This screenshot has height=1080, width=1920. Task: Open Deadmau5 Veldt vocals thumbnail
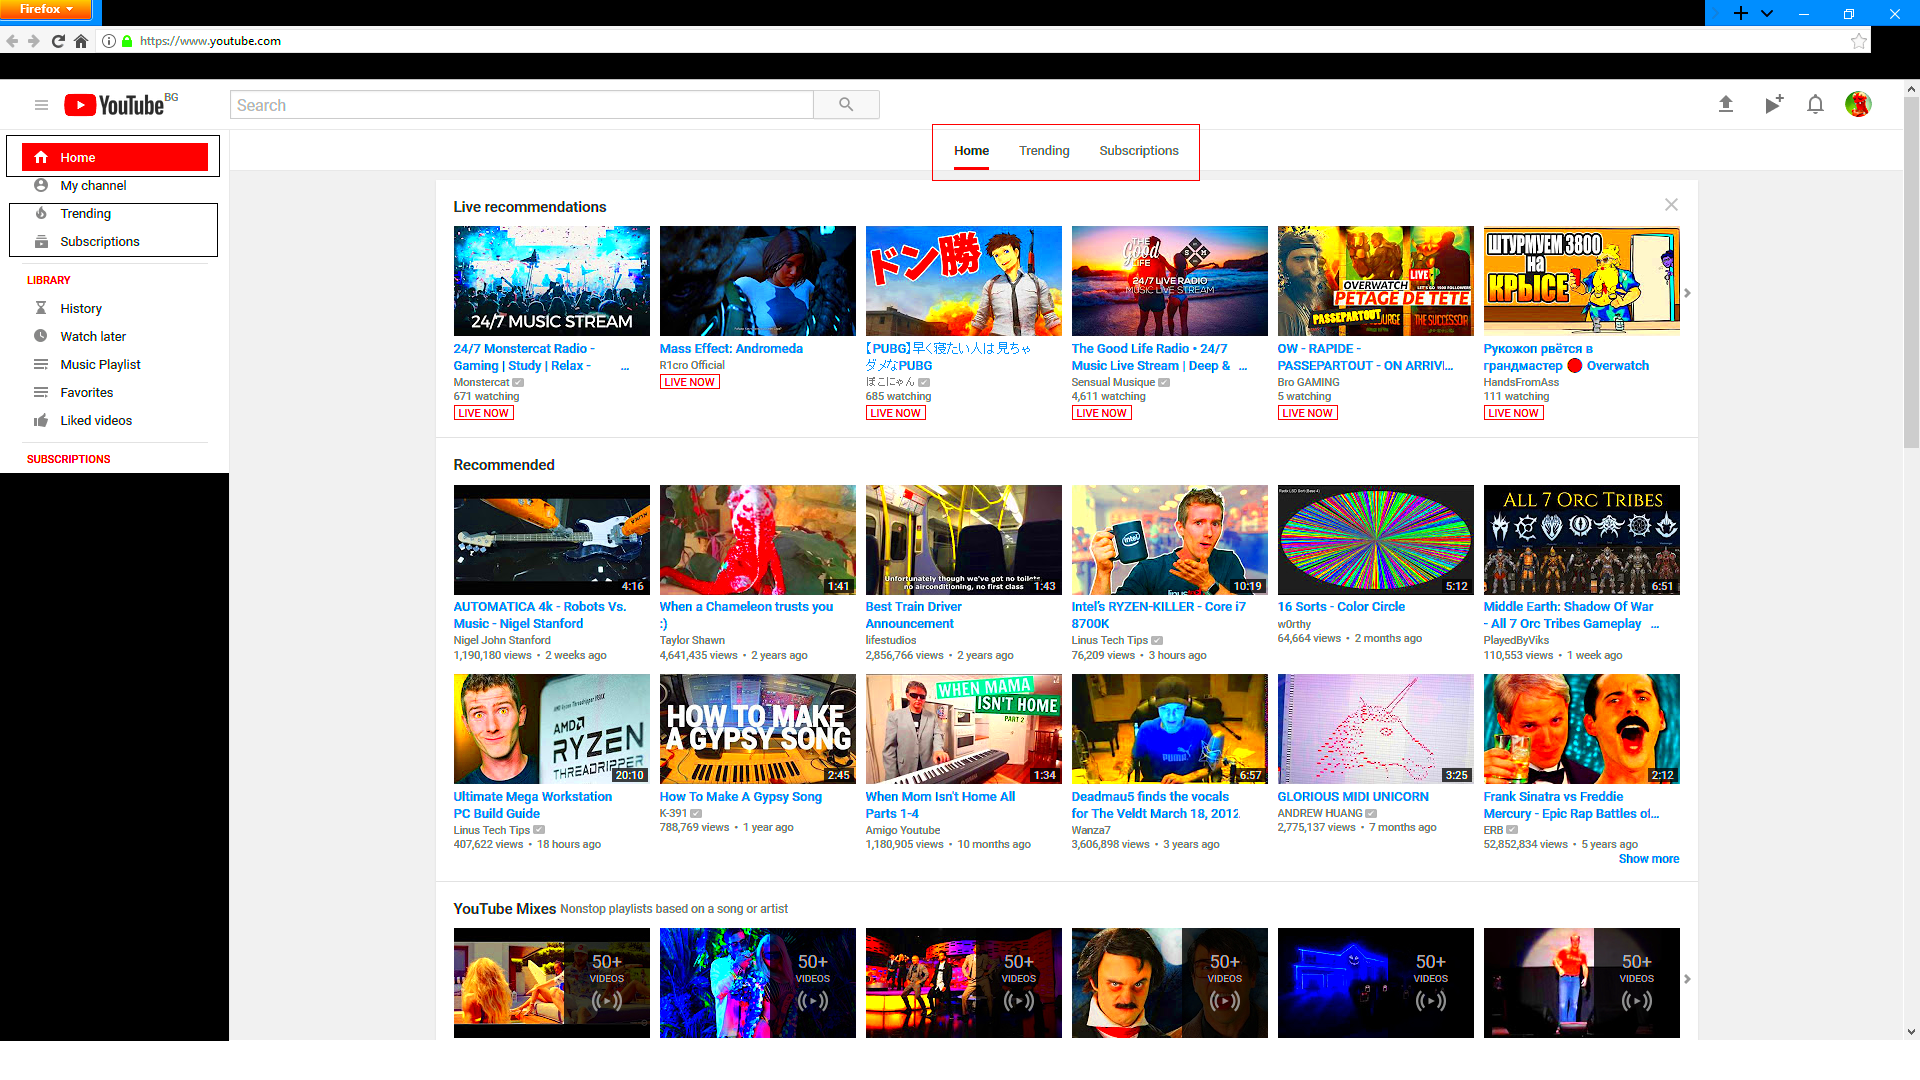point(1169,729)
